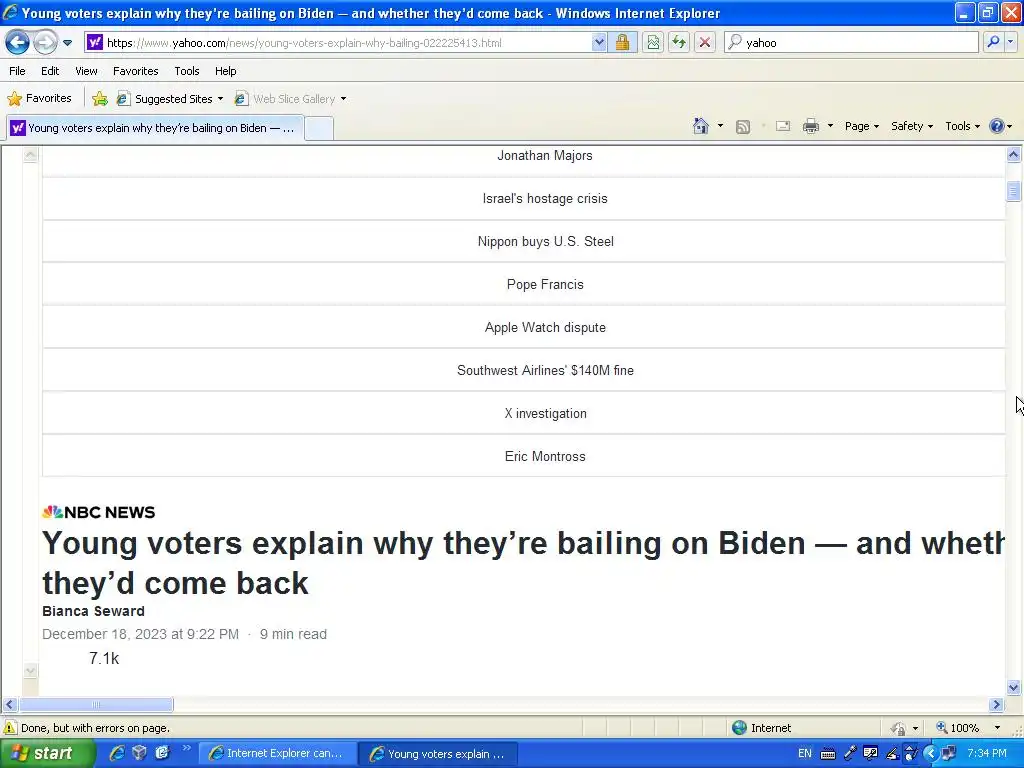
Task: Switch to Internet Explorer cannot taskbar window
Action: 277,754
